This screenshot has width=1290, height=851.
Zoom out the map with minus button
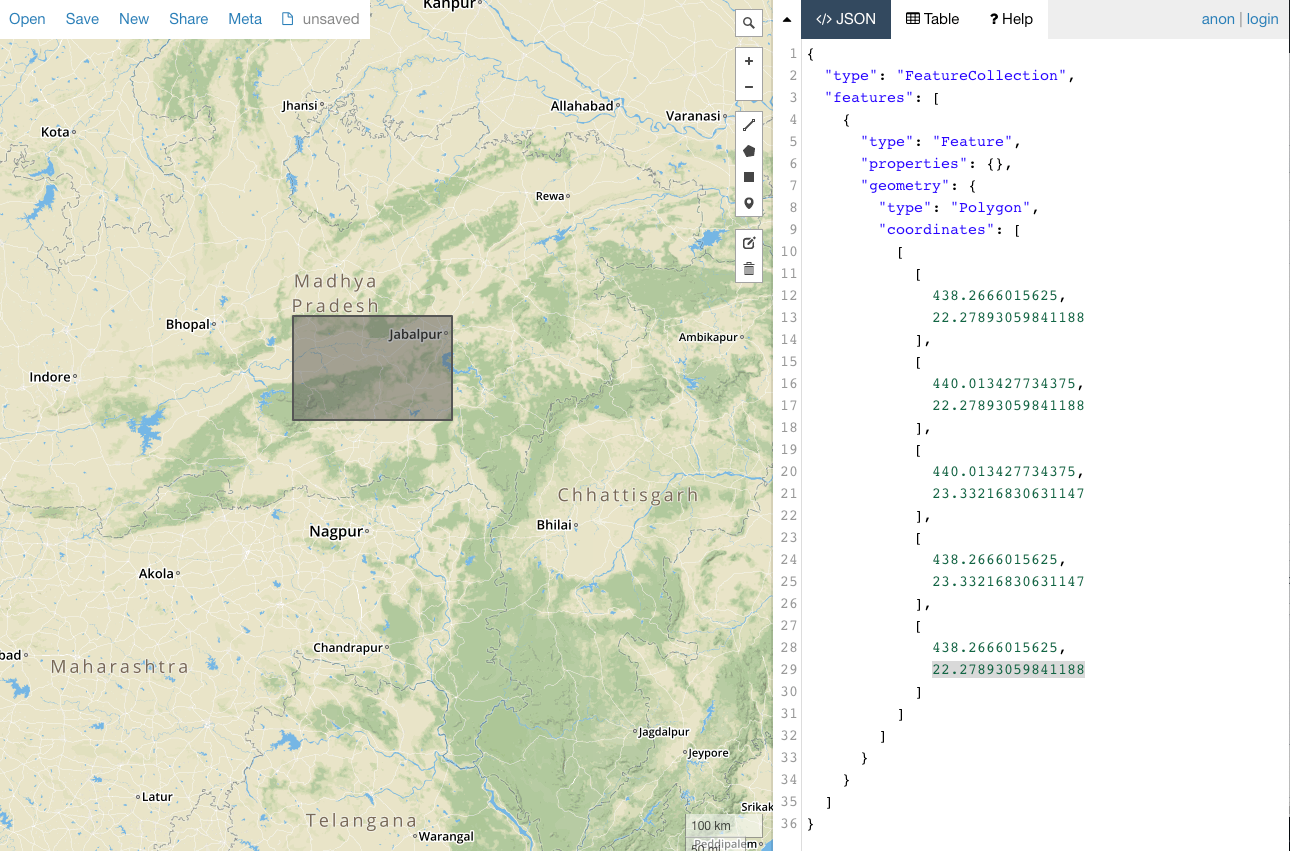point(749,87)
